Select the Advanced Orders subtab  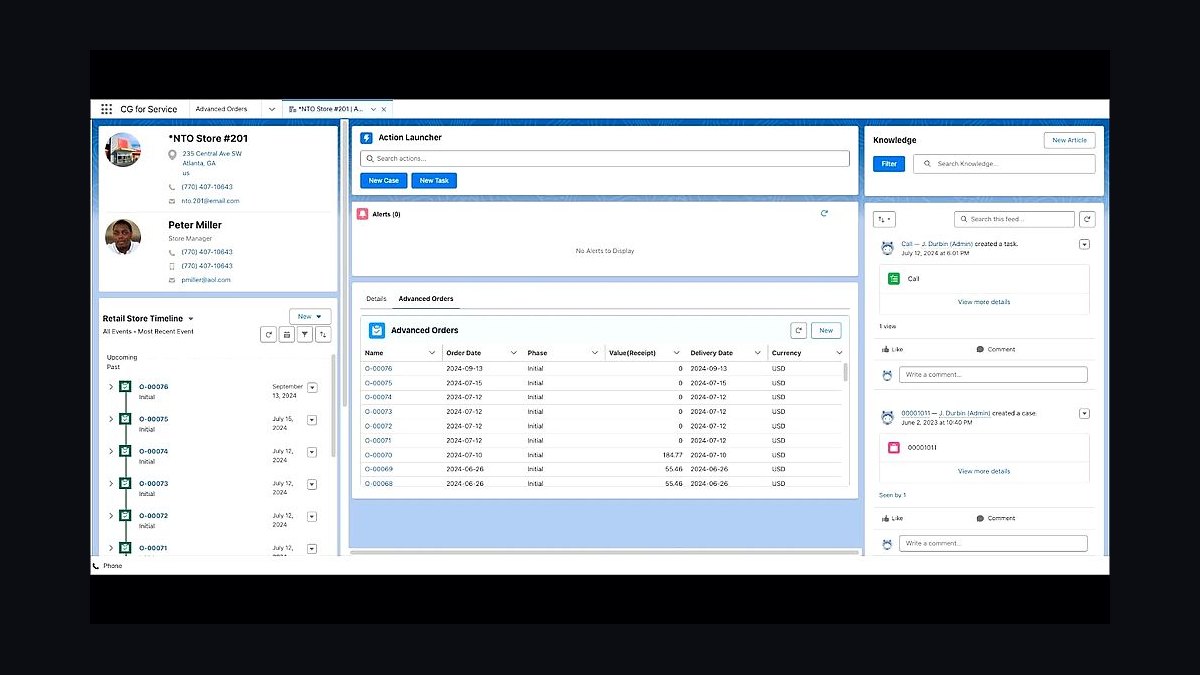coord(426,299)
